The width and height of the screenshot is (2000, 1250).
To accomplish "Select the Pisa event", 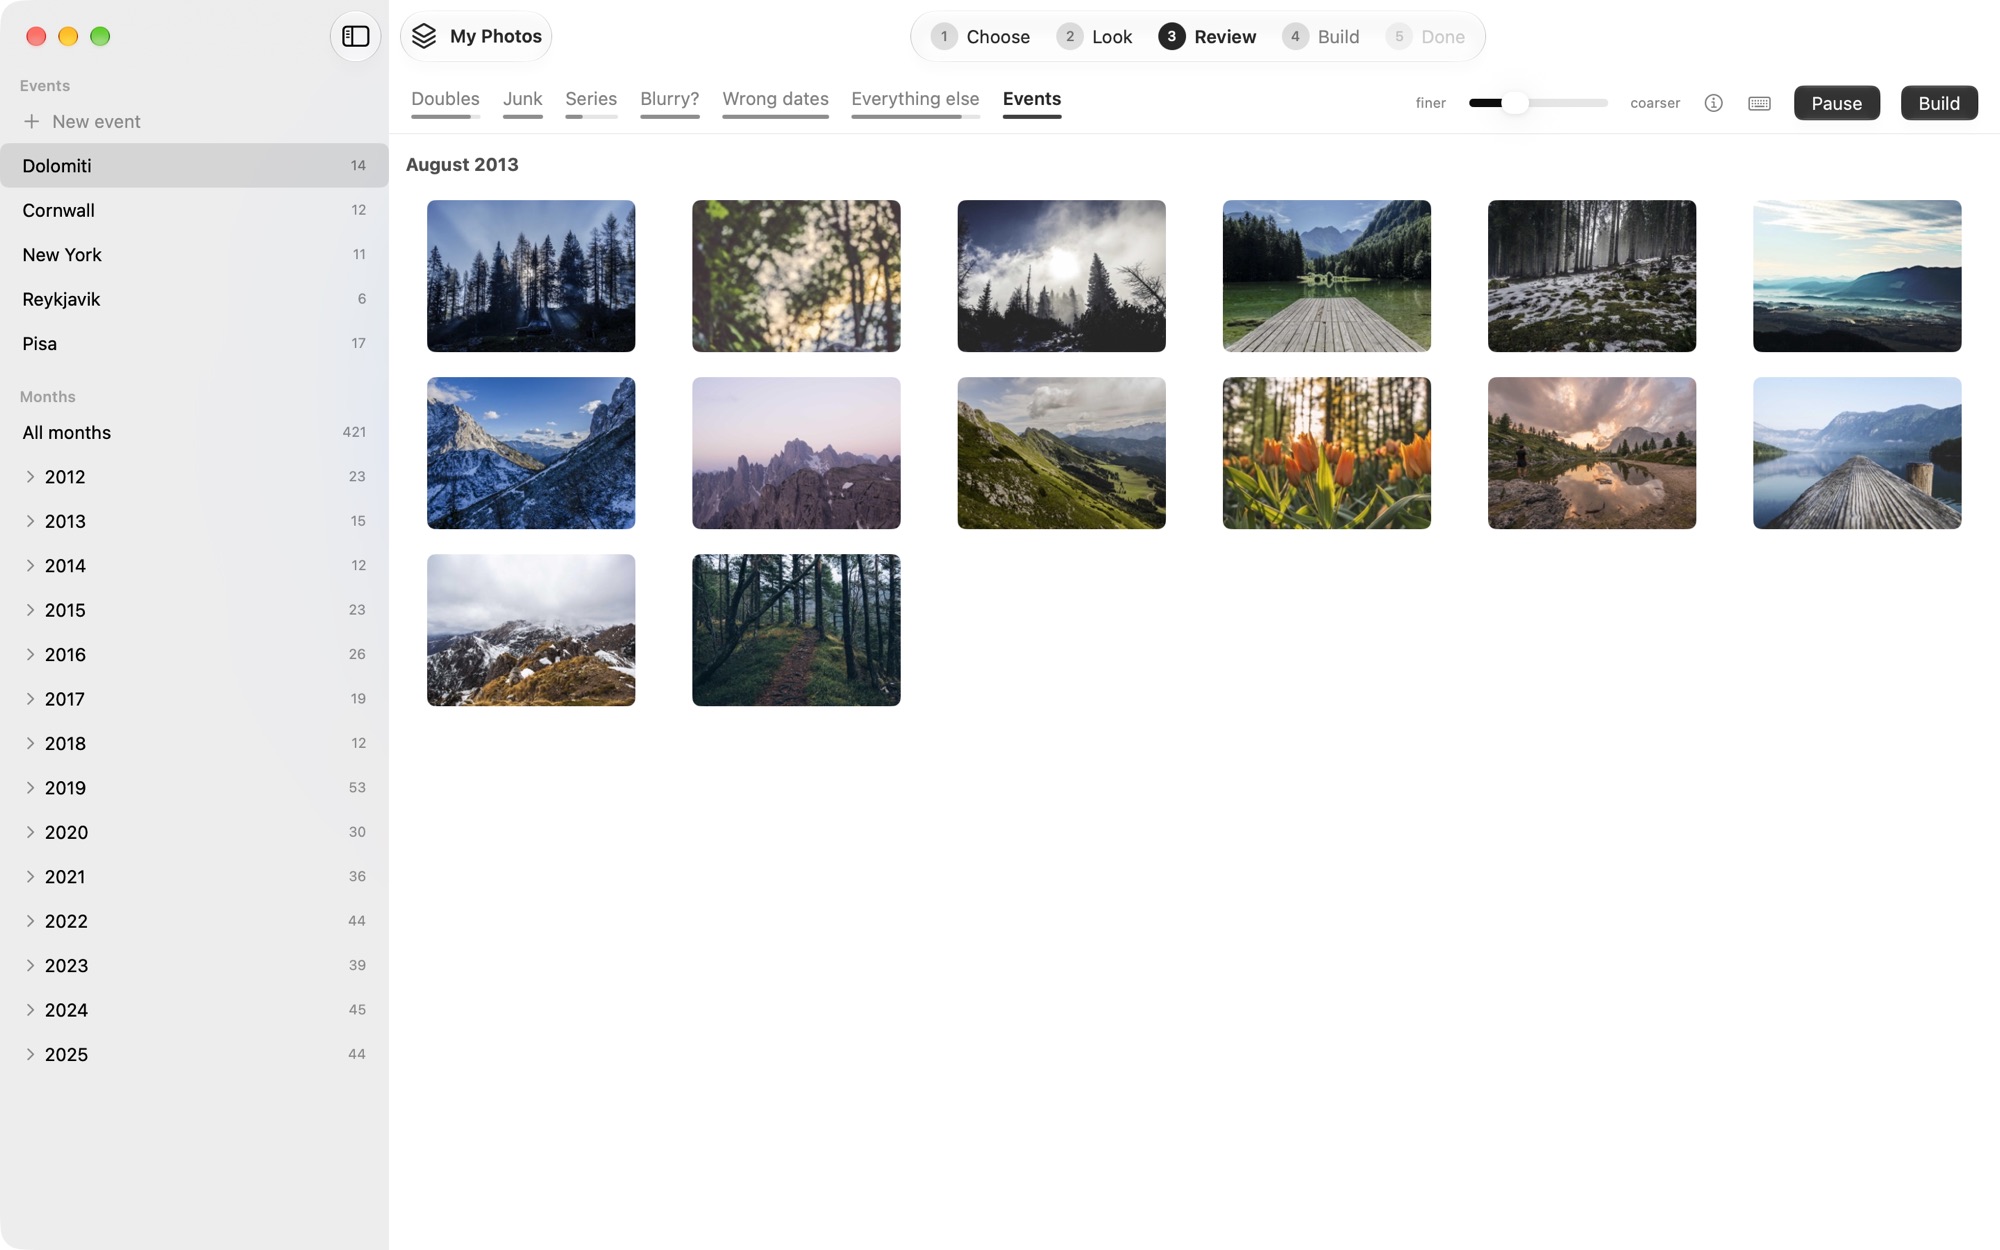I will [194, 343].
